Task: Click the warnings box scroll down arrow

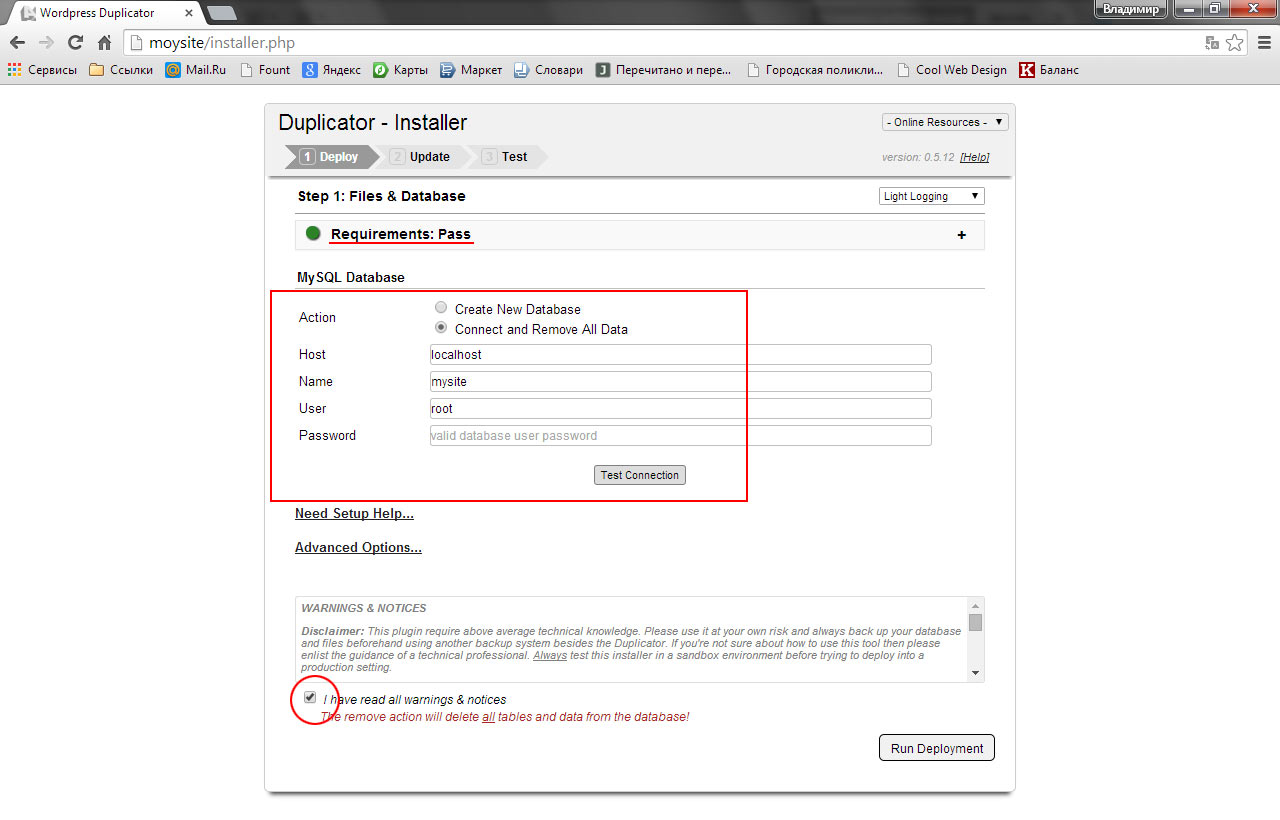Action: point(976,674)
